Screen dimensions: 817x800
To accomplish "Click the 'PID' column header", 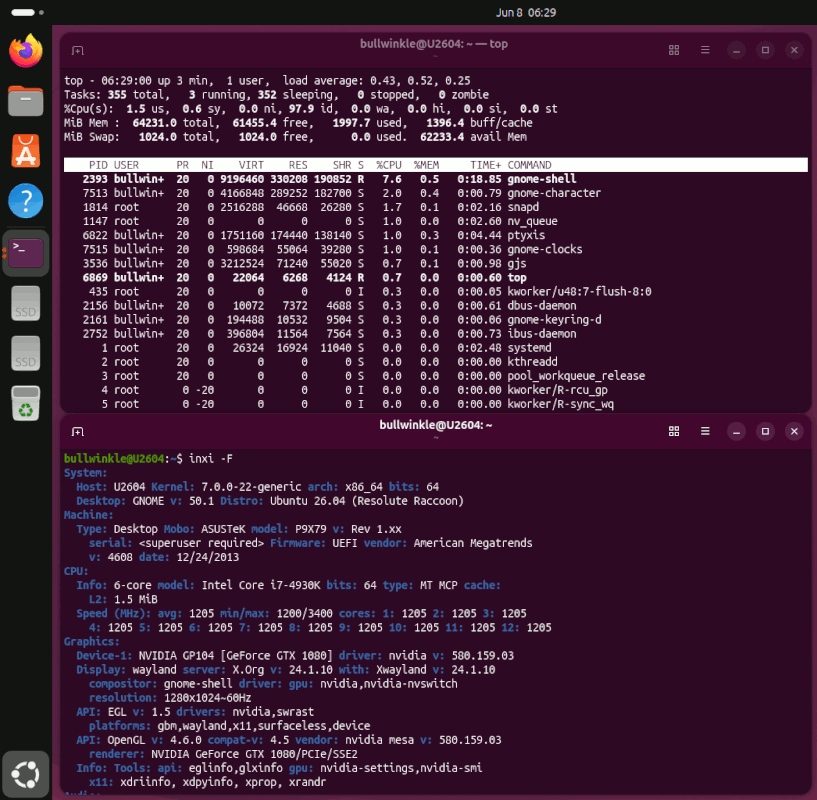I will [98, 165].
